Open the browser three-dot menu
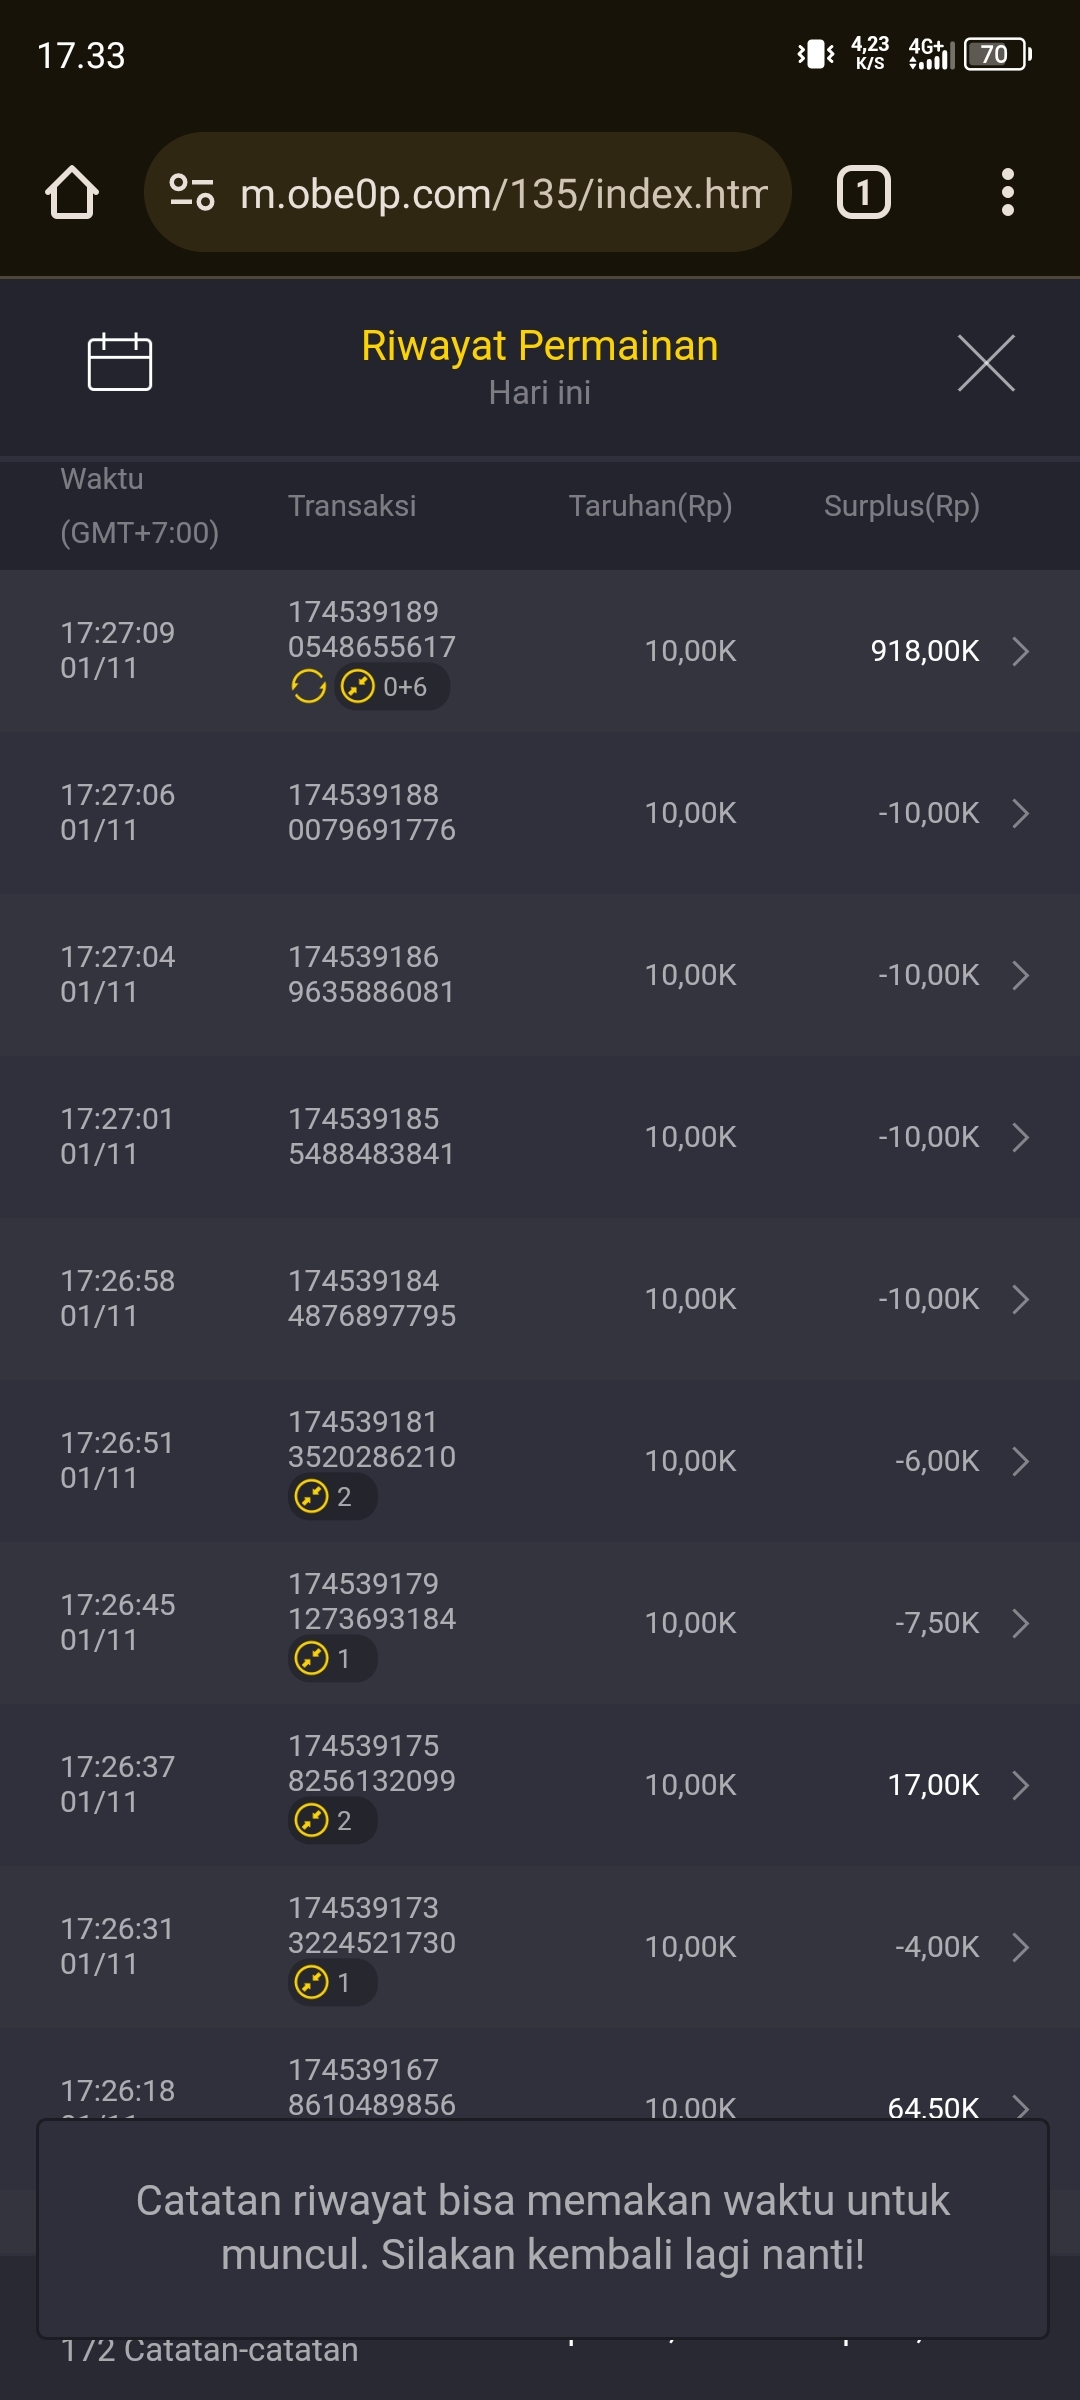The width and height of the screenshot is (1080, 2400). pos(1007,192)
